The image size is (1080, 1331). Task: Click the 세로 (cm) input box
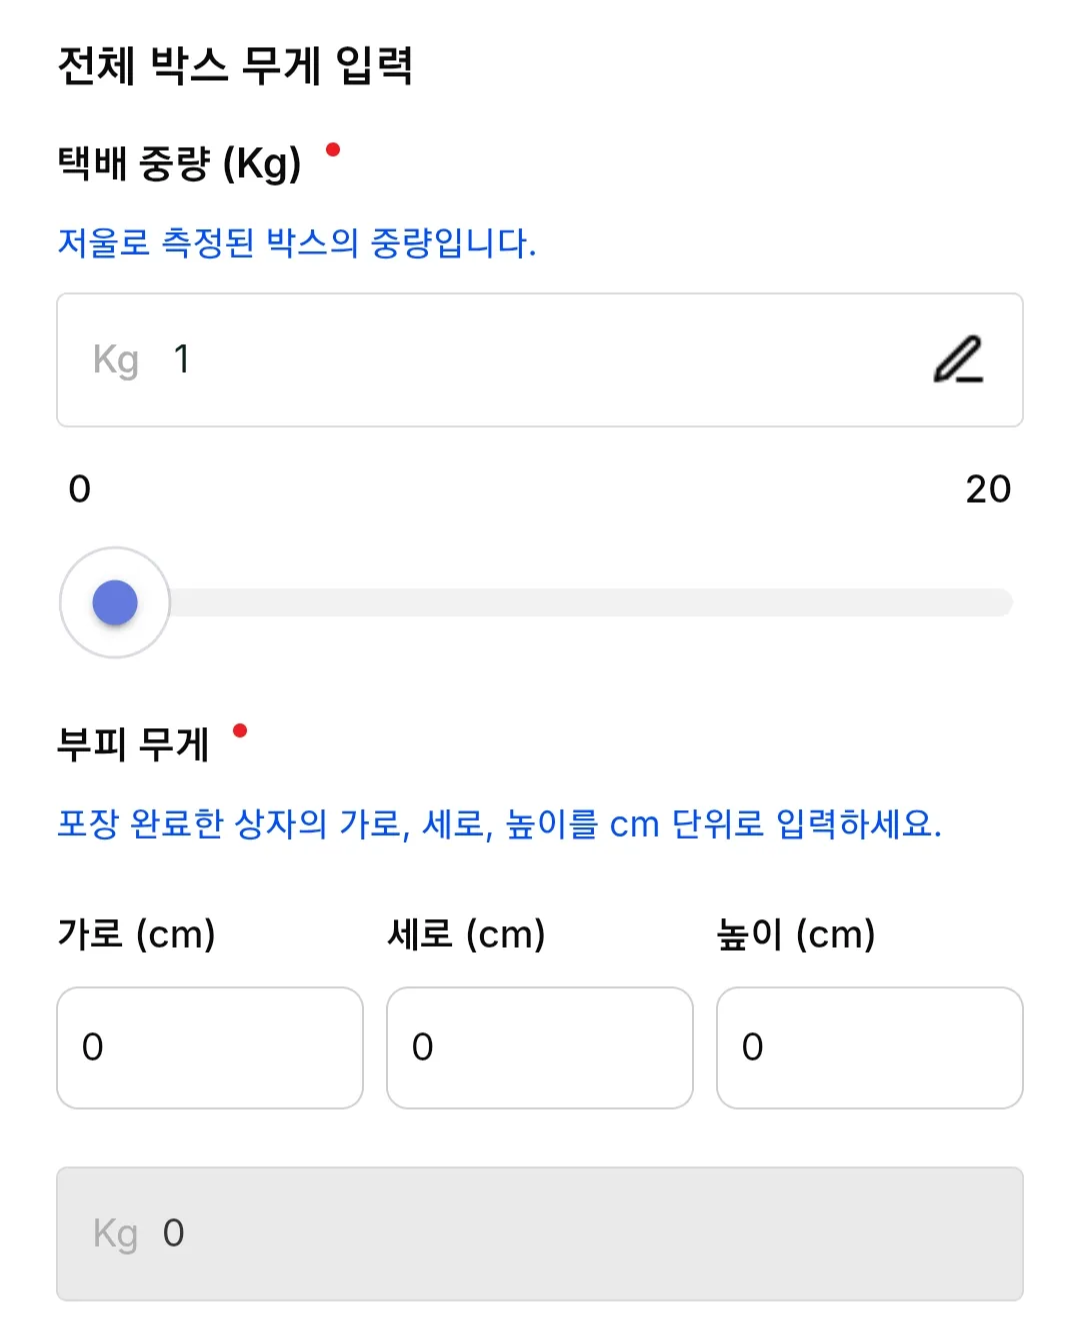pos(540,1048)
